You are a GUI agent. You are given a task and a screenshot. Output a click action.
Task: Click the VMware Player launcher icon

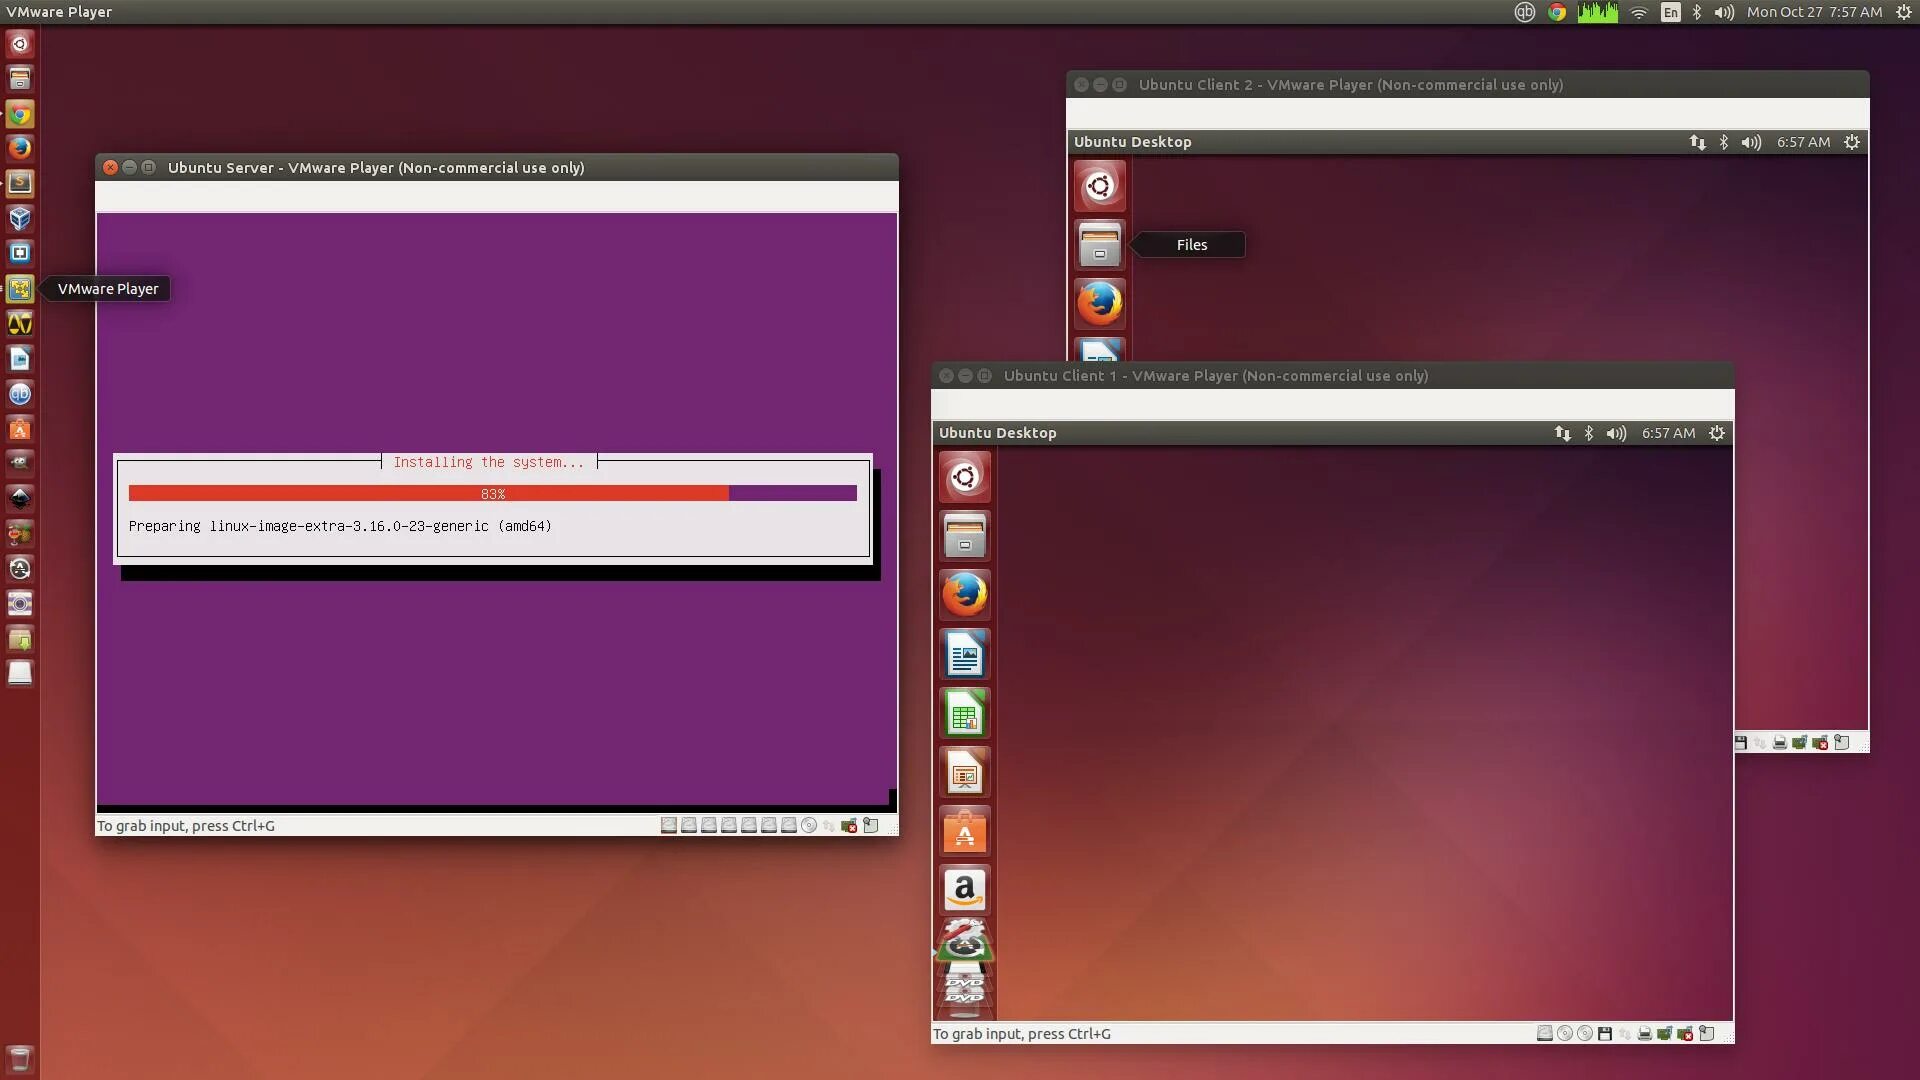click(x=20, y=289)
